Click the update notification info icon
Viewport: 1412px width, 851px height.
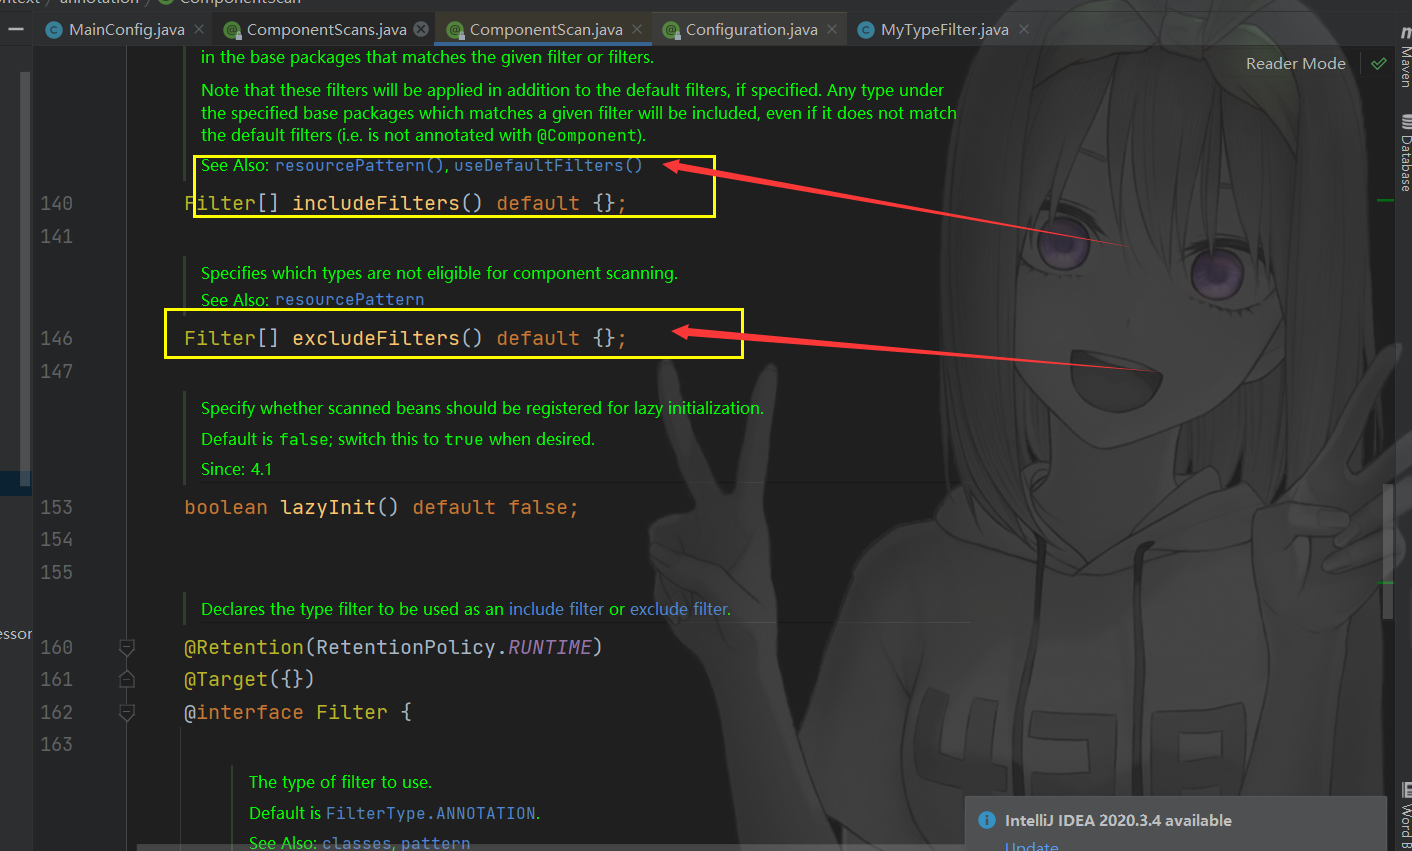(x=987, y=820)
